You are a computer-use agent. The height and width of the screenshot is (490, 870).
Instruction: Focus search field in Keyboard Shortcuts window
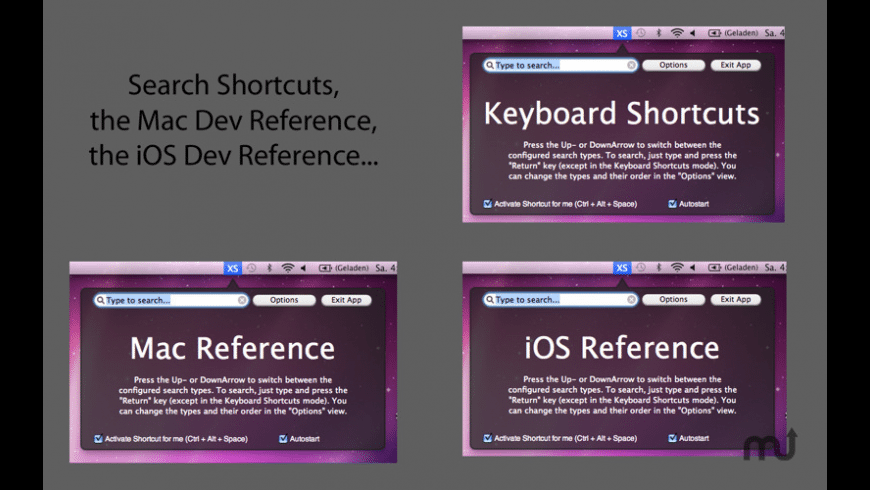560,65
